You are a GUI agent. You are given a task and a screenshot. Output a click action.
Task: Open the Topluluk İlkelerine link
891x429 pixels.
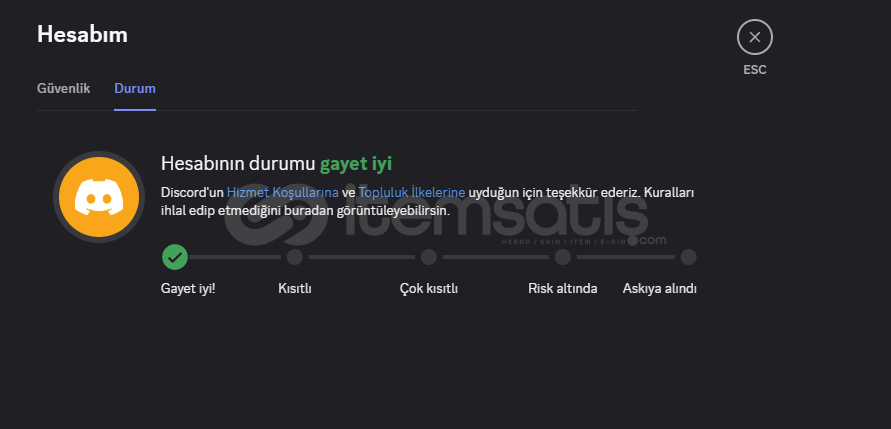(x=412, y=193)
